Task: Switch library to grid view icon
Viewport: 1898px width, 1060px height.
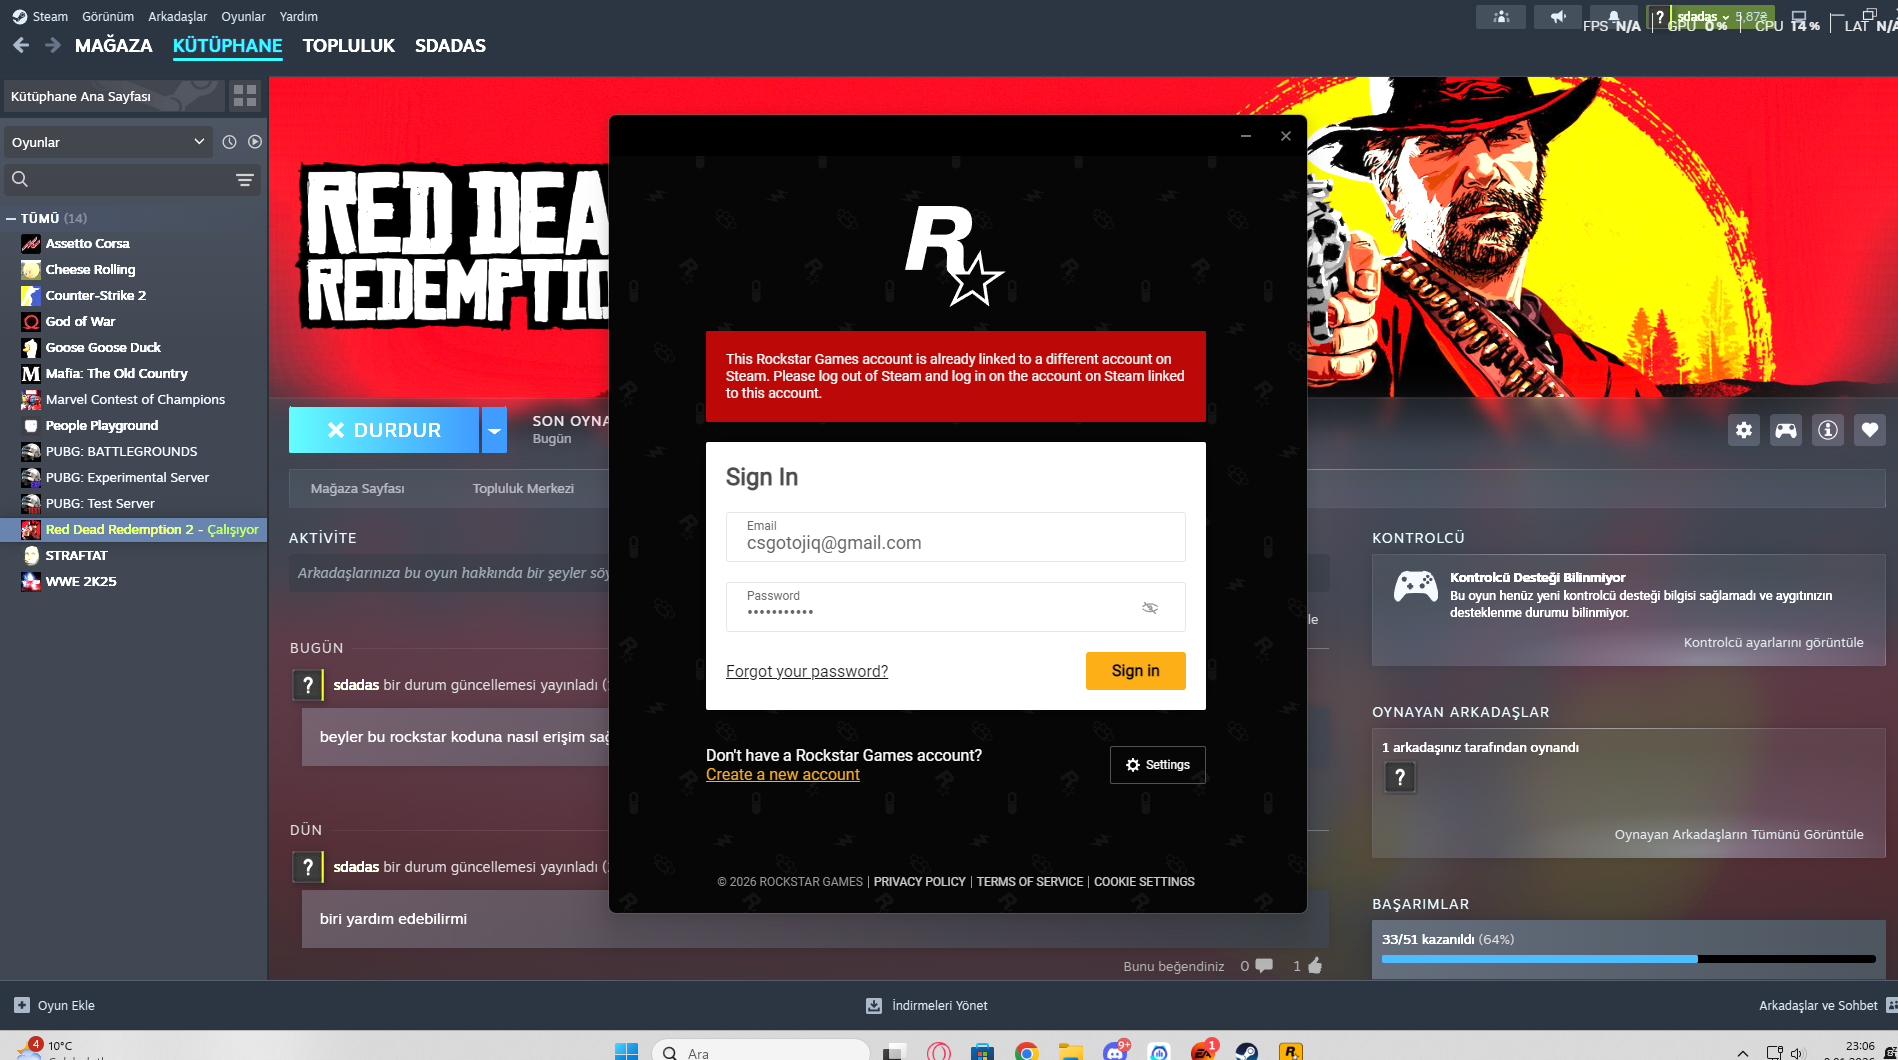Action: click(245, 96)
